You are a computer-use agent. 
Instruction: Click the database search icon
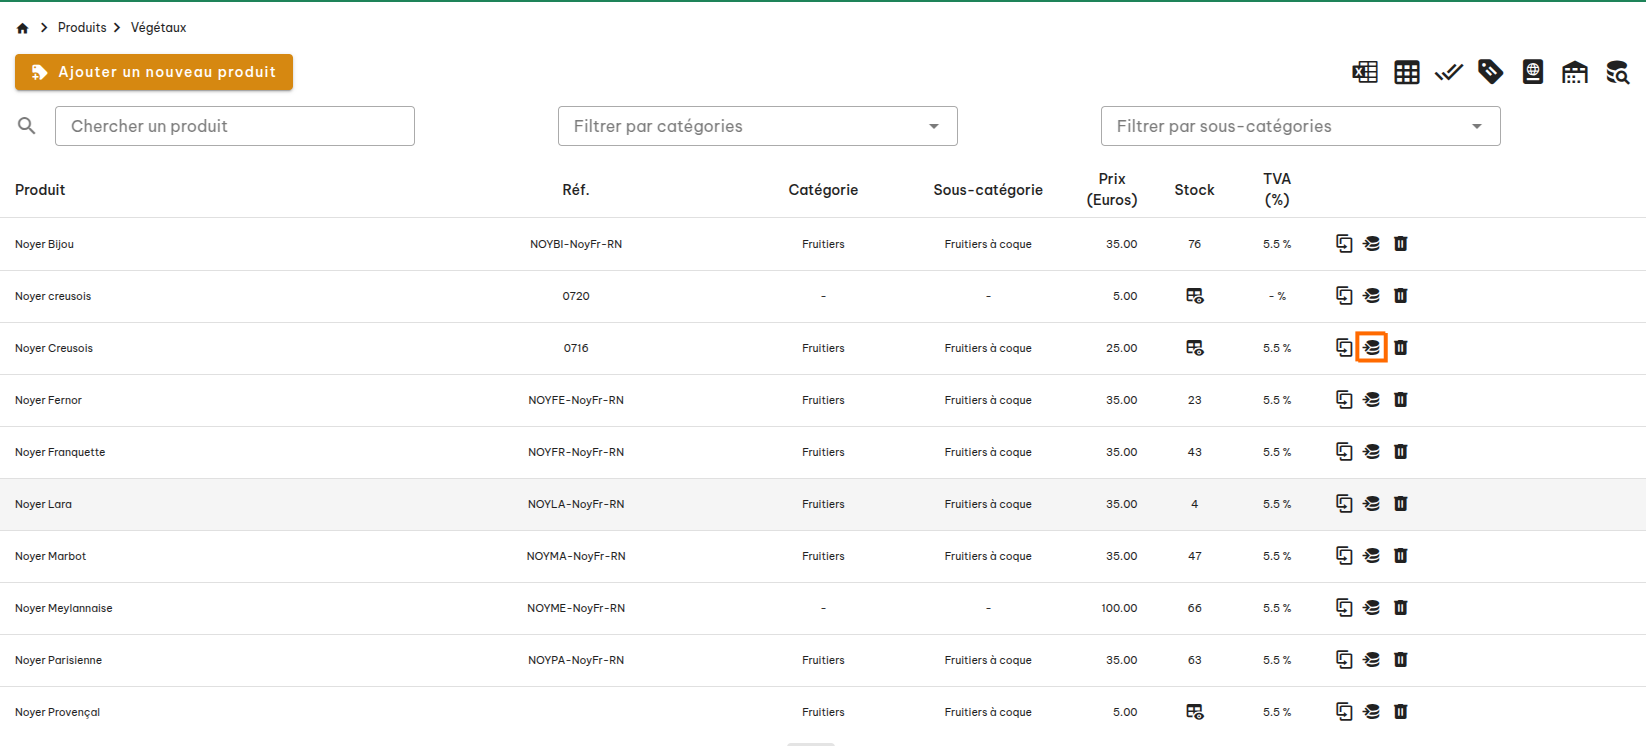(x=1617, y=72)
